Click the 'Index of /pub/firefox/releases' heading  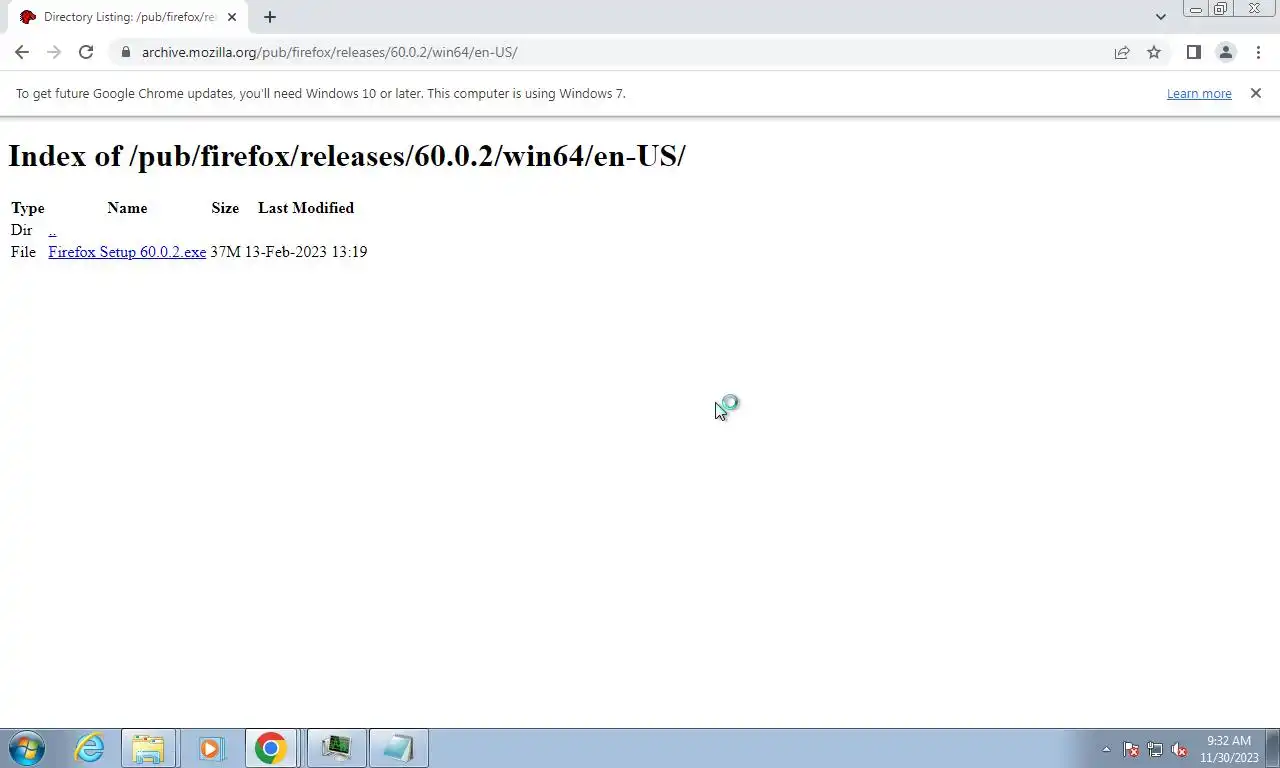347,156
